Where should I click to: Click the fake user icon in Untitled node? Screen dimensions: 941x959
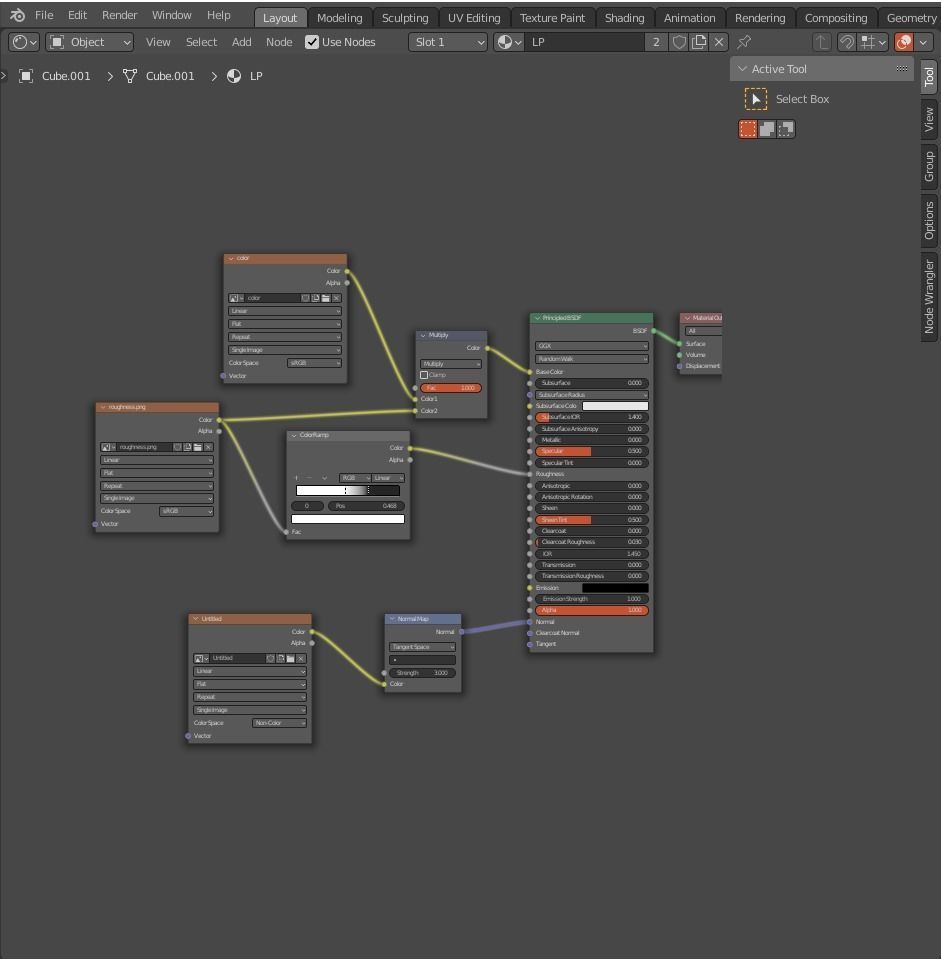270,658
